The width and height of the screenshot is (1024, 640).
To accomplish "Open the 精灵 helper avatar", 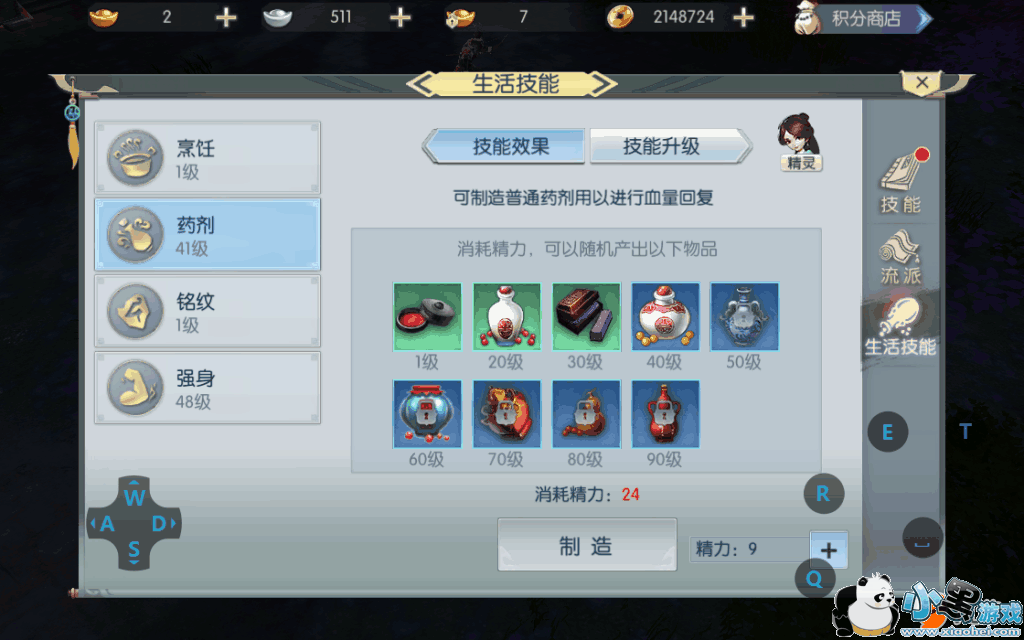I will coord(801,142).
